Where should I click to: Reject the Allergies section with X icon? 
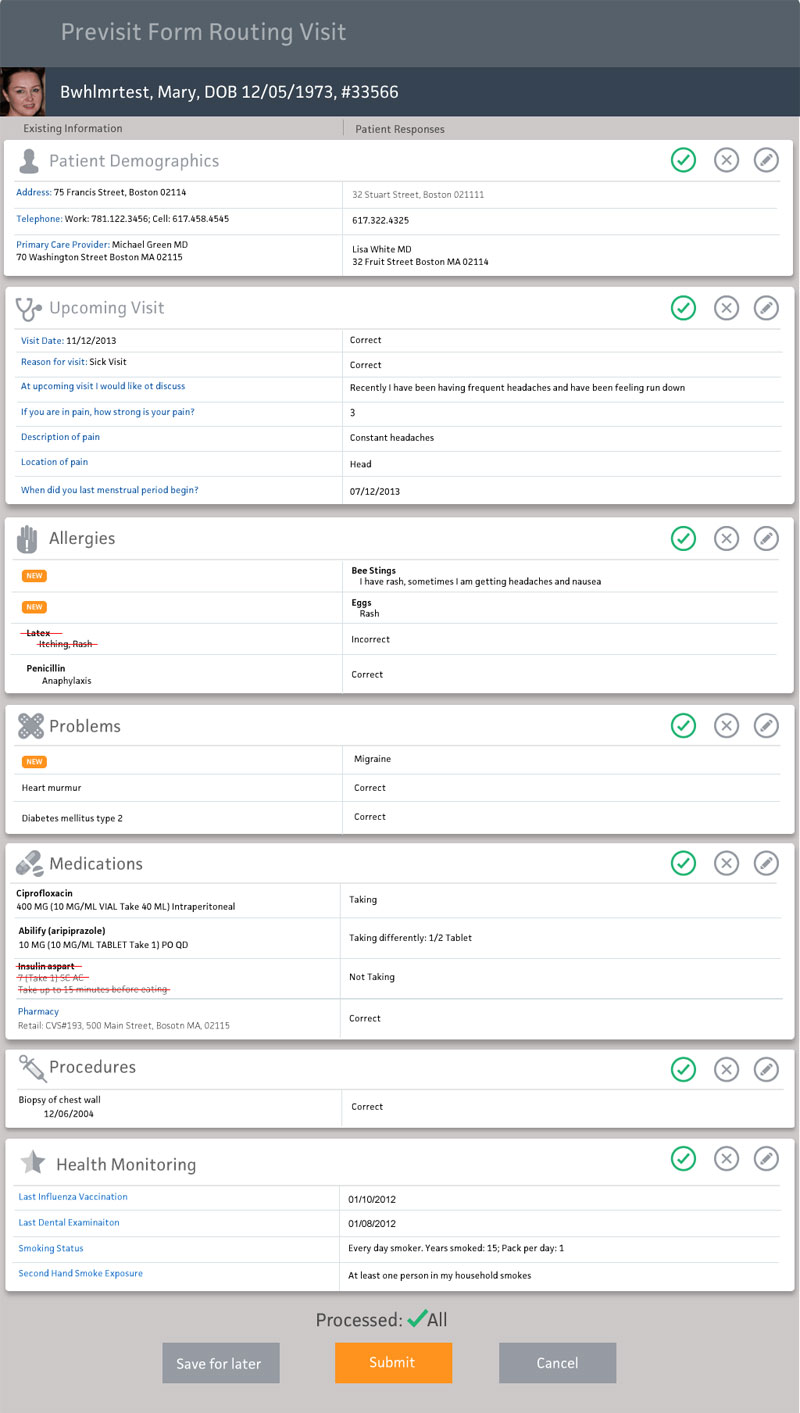coord(726,538)
